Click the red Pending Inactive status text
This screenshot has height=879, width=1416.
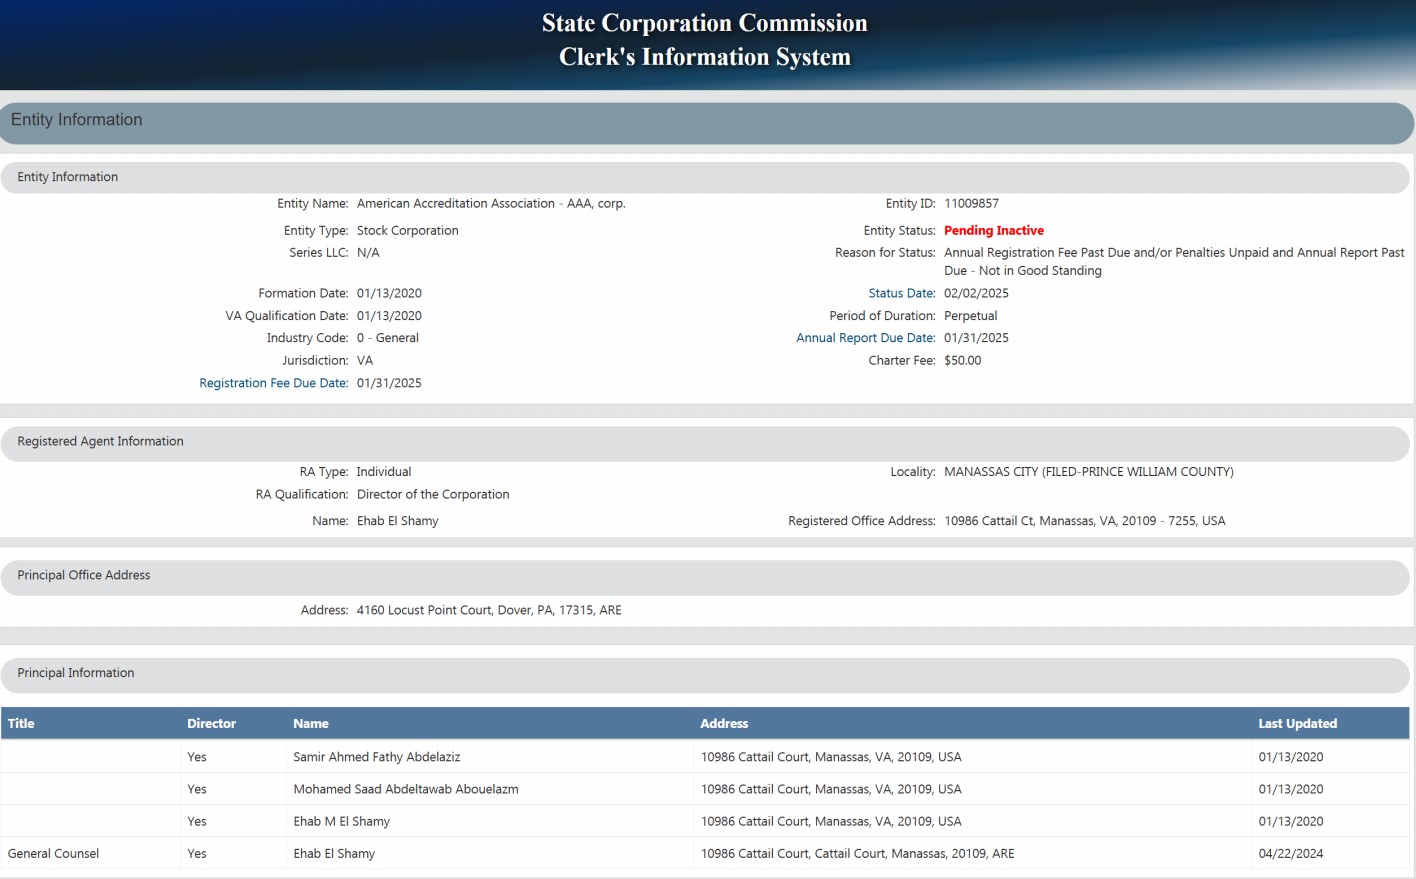(x=993, y=230)
